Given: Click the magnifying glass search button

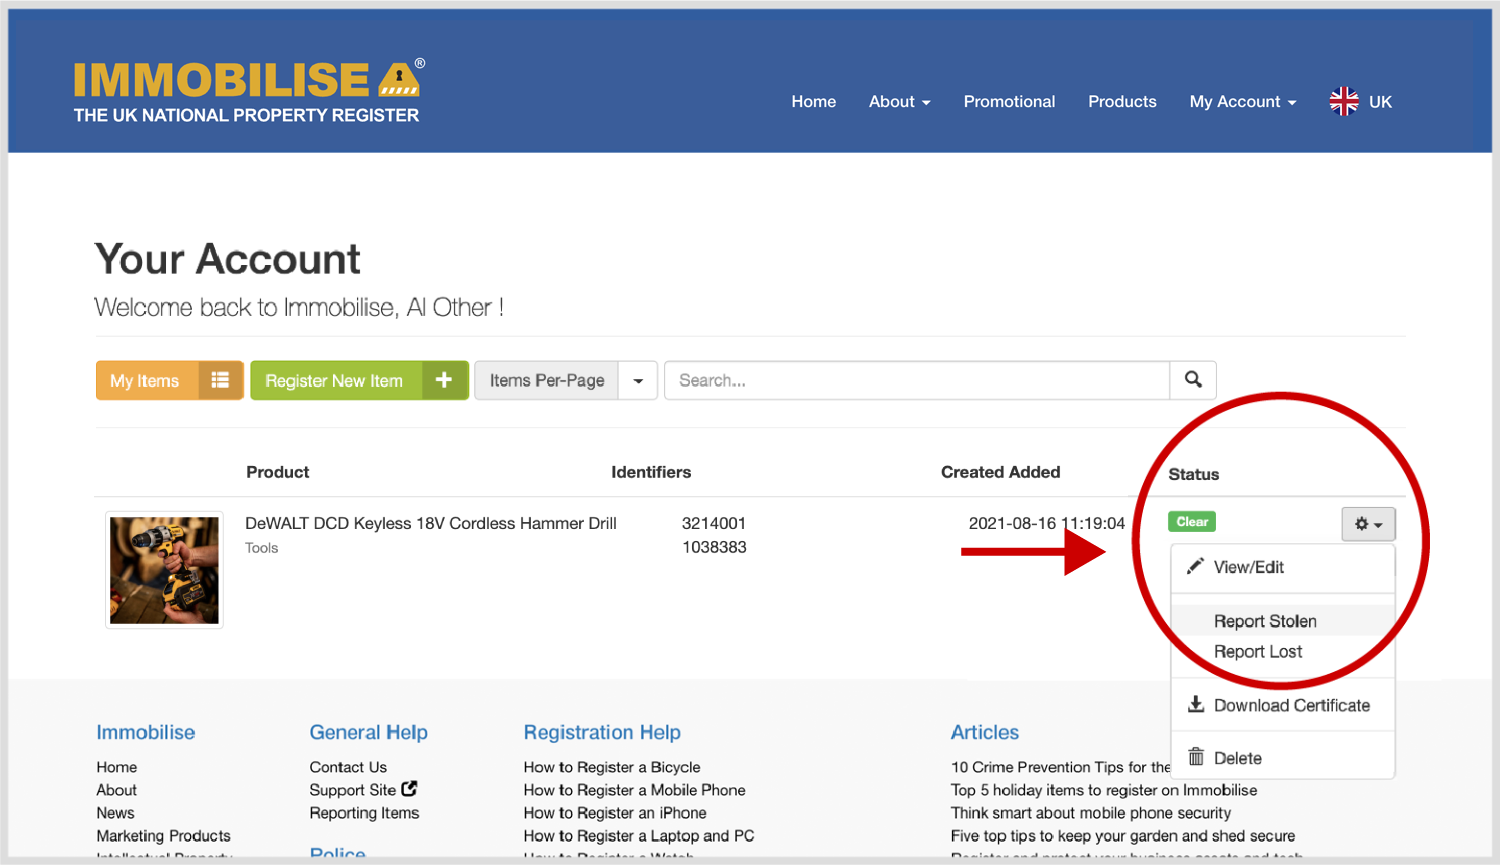Looking at the screenshot, I should click(1193, 380).
